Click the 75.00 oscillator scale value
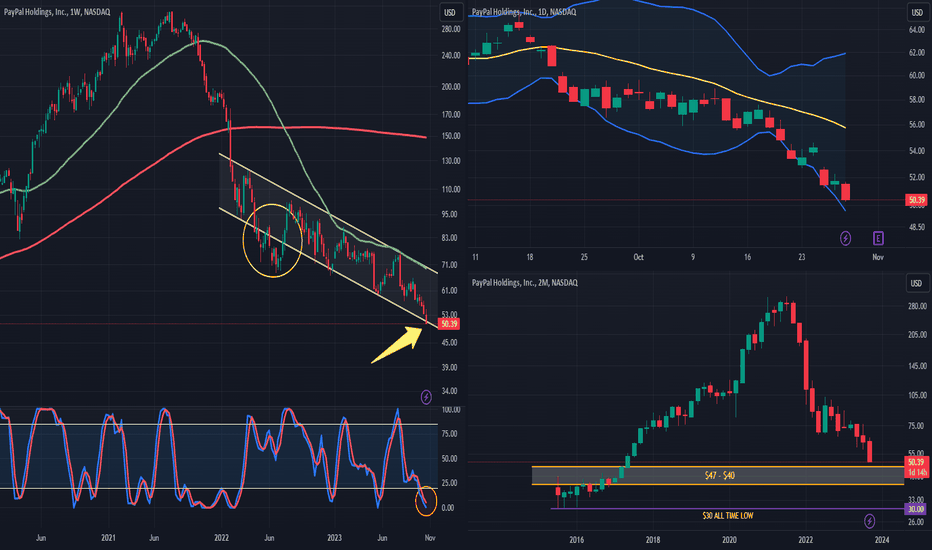Image resolution: width=932 pixels, height=550 pixels. pos(450,434)
